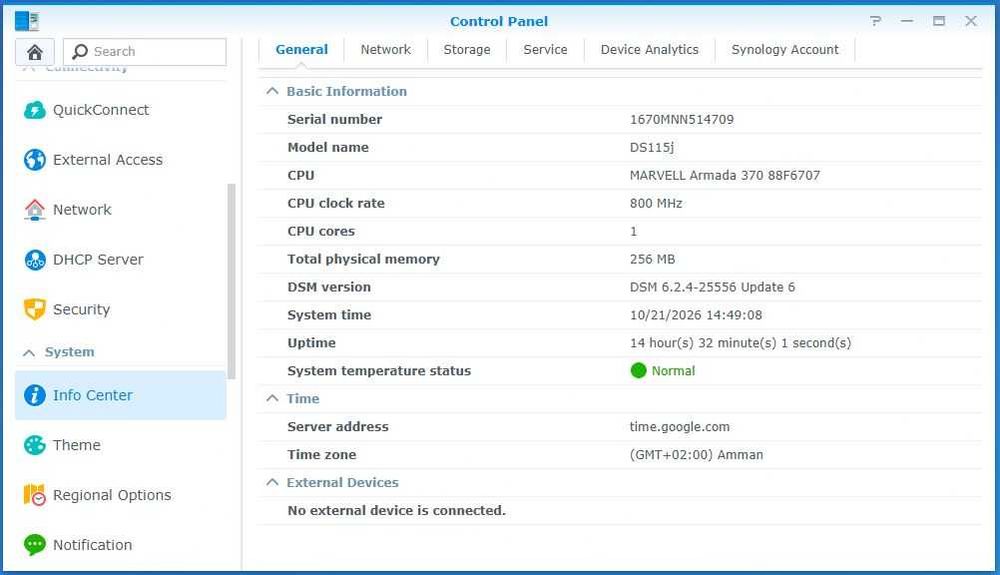Image resolution: width=1000 pixels, height=575 pixels.
Task: Click the sidebar vertical scrollbar
Action: [x=231, y=281]
